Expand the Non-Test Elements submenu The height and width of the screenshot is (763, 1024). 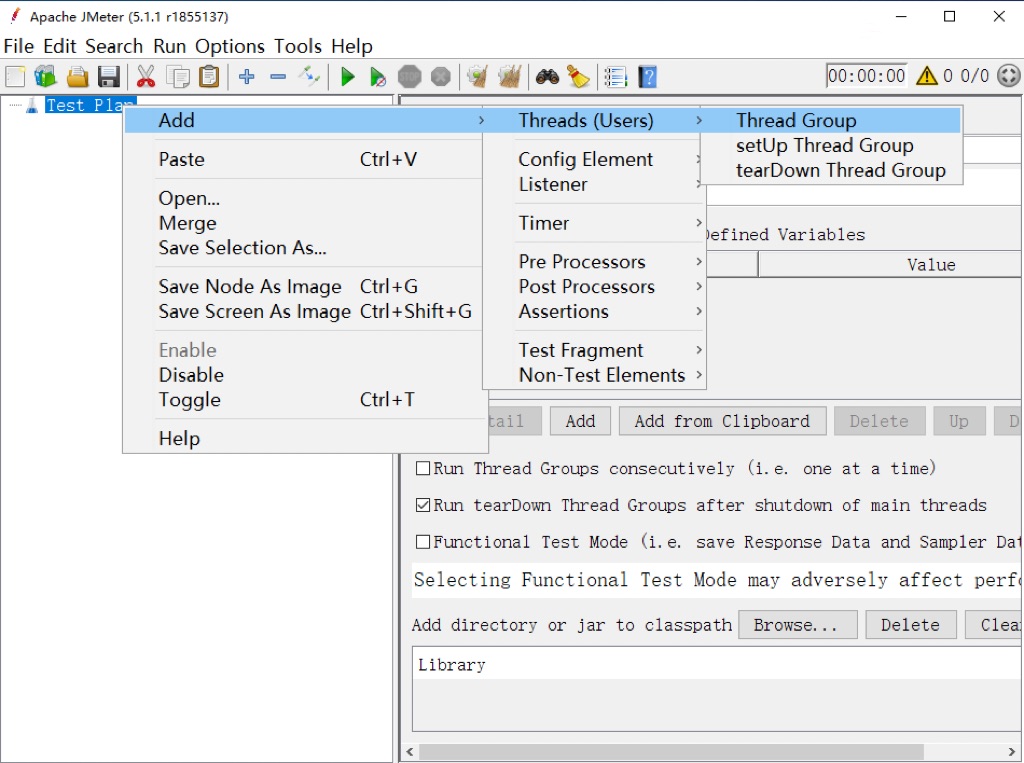click(594, 375)
